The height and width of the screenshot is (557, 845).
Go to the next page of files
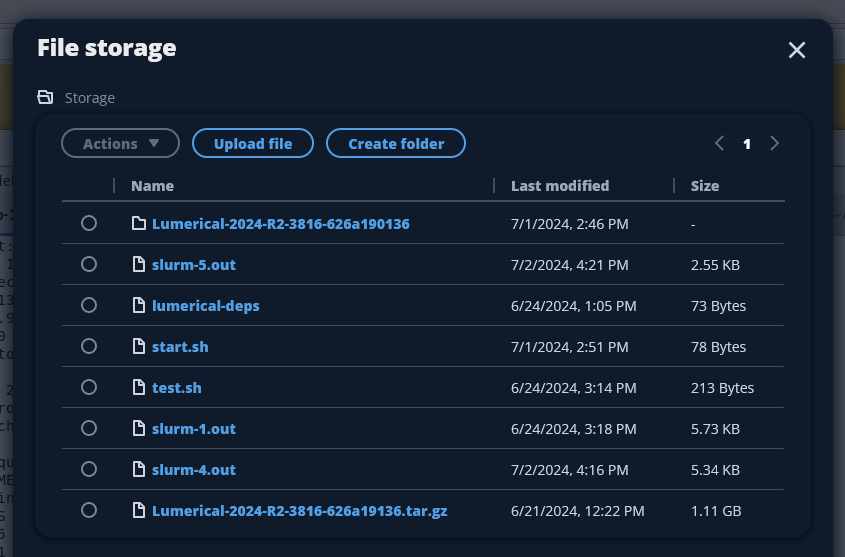pos(774,143)
